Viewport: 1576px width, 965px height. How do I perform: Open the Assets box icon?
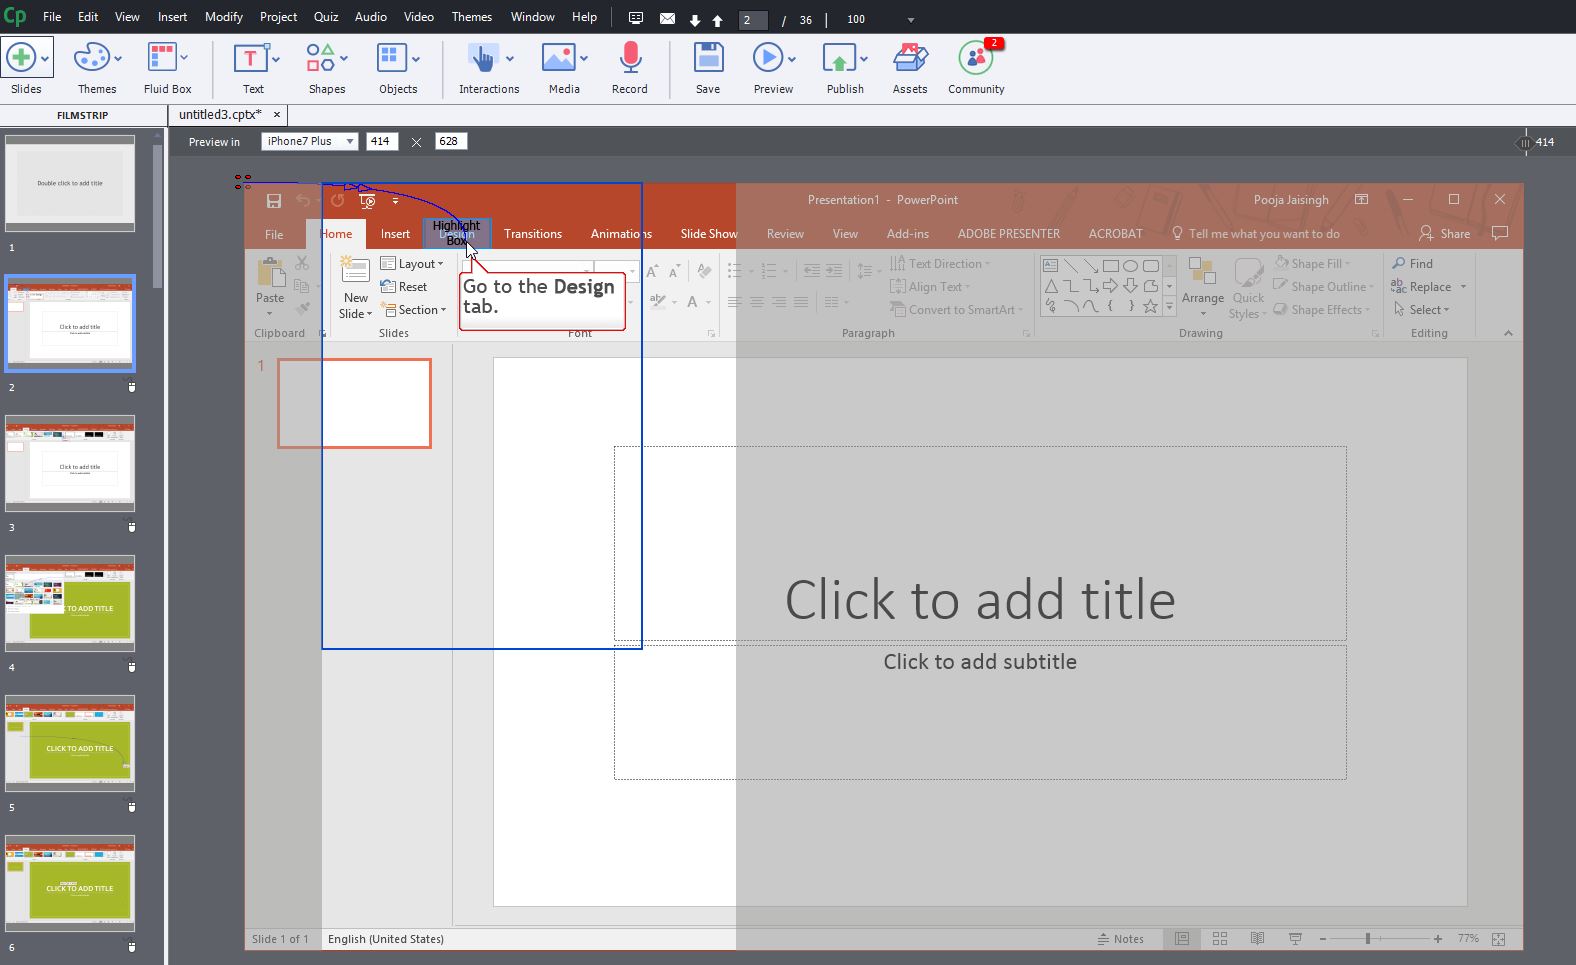point(910,58)
